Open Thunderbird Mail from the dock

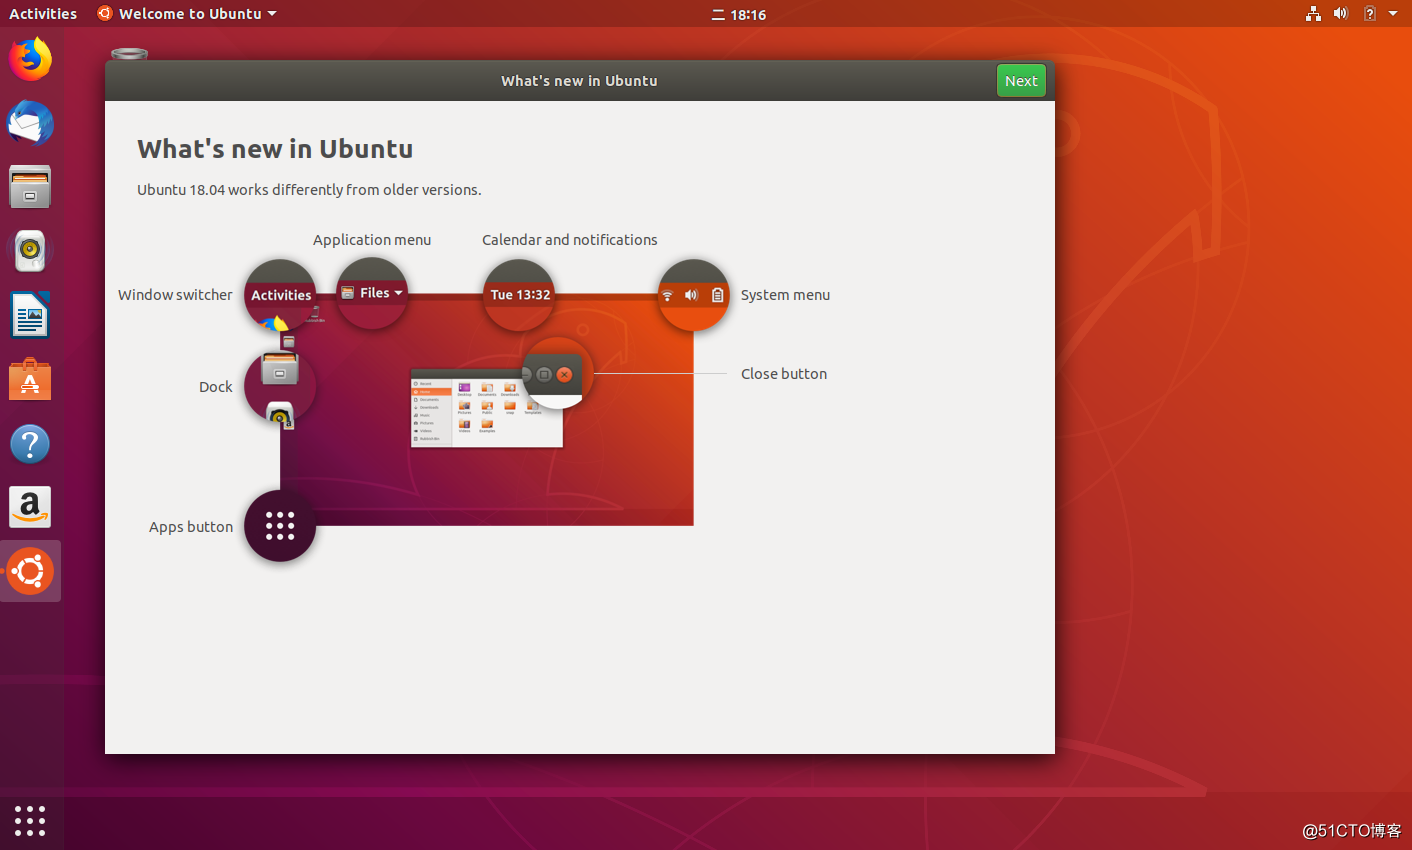(30, 123)
